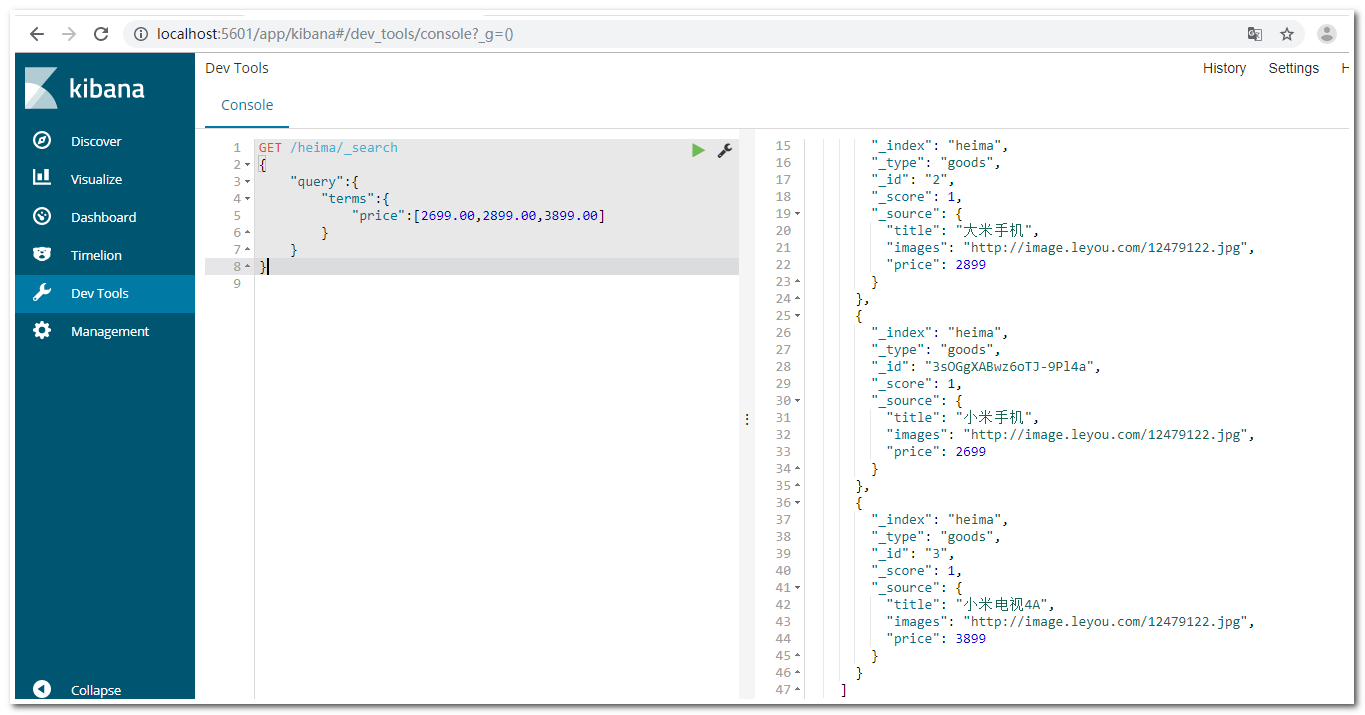Click price value 2699 in response
Screen dimensions: 1365x715
[970, 452]
